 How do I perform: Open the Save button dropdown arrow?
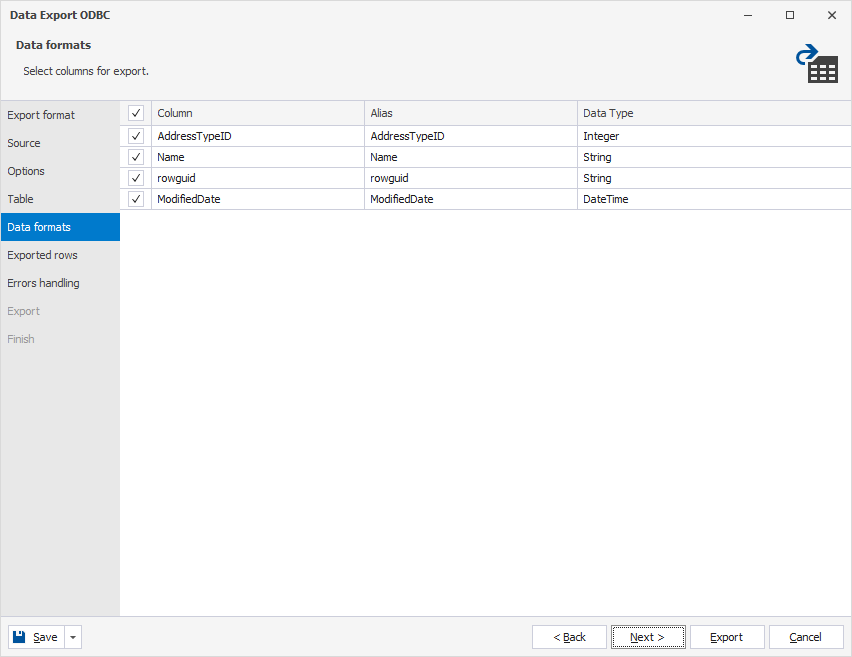pos(73,637)
